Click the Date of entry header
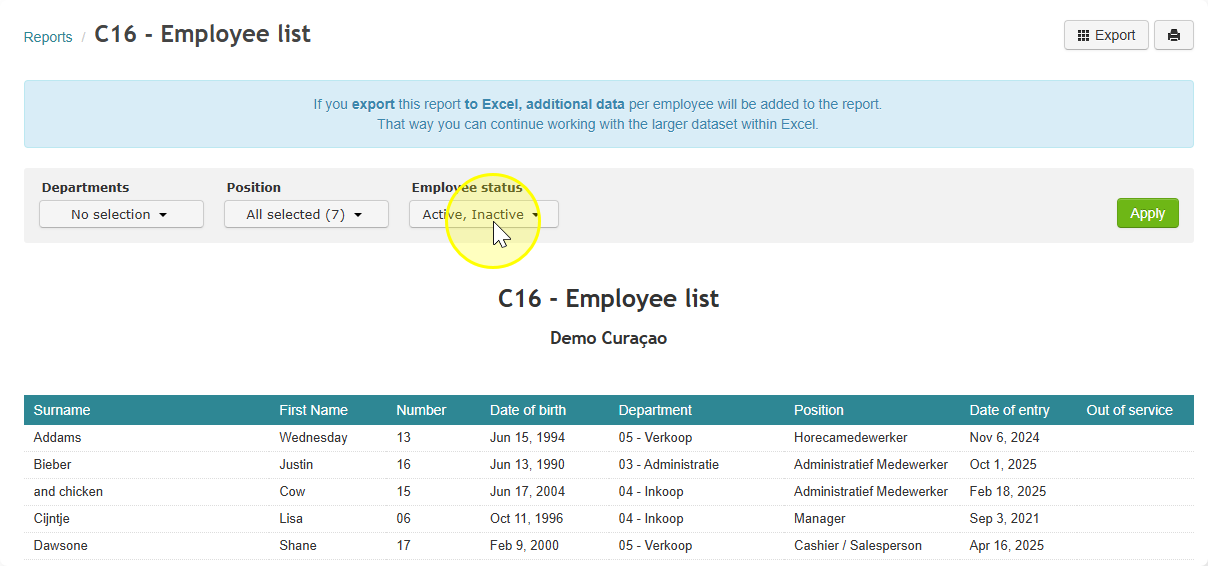Screen dimensions: 1208x566 [x=1009, y=410]
